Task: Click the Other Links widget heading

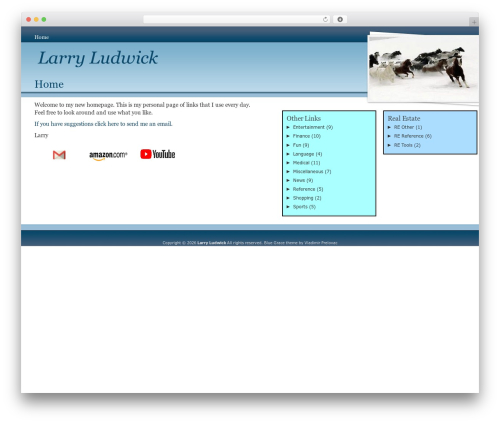Action: [x=304, y=118]
